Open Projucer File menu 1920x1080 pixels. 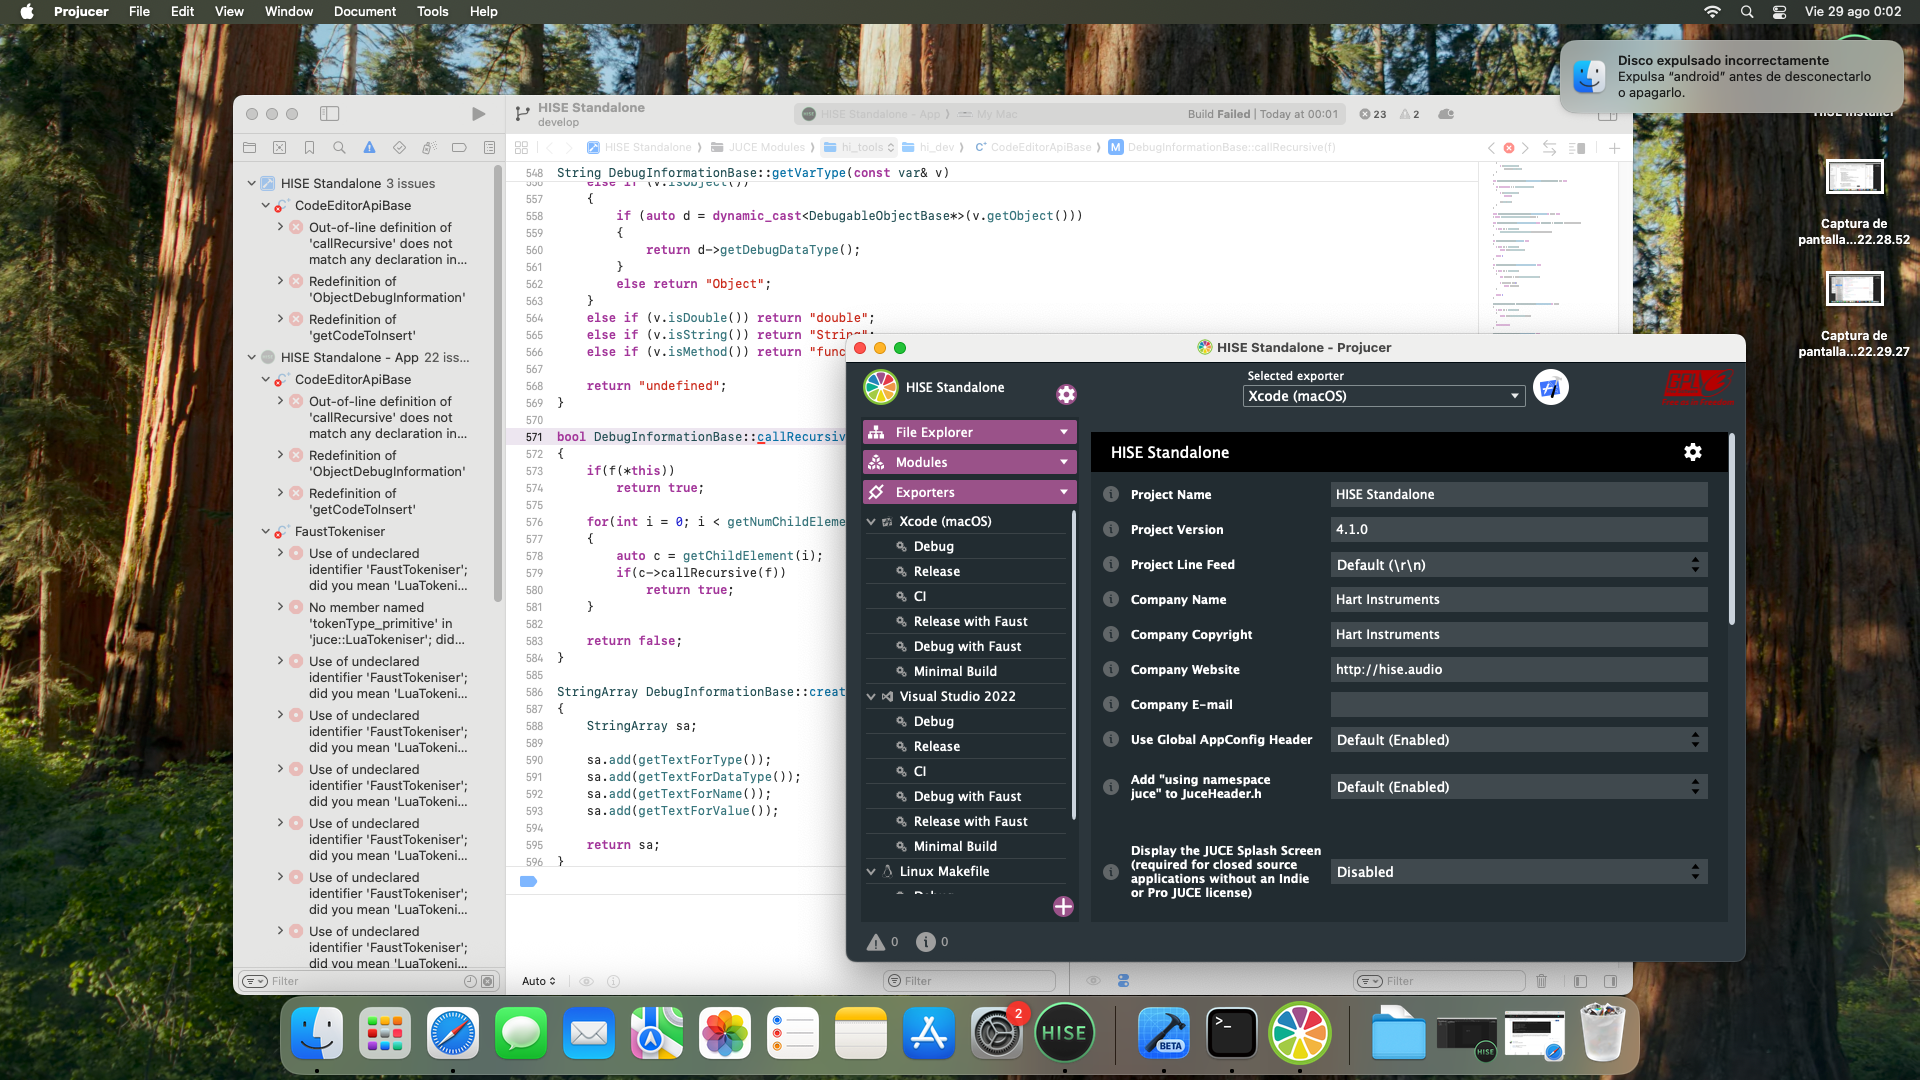139,11
